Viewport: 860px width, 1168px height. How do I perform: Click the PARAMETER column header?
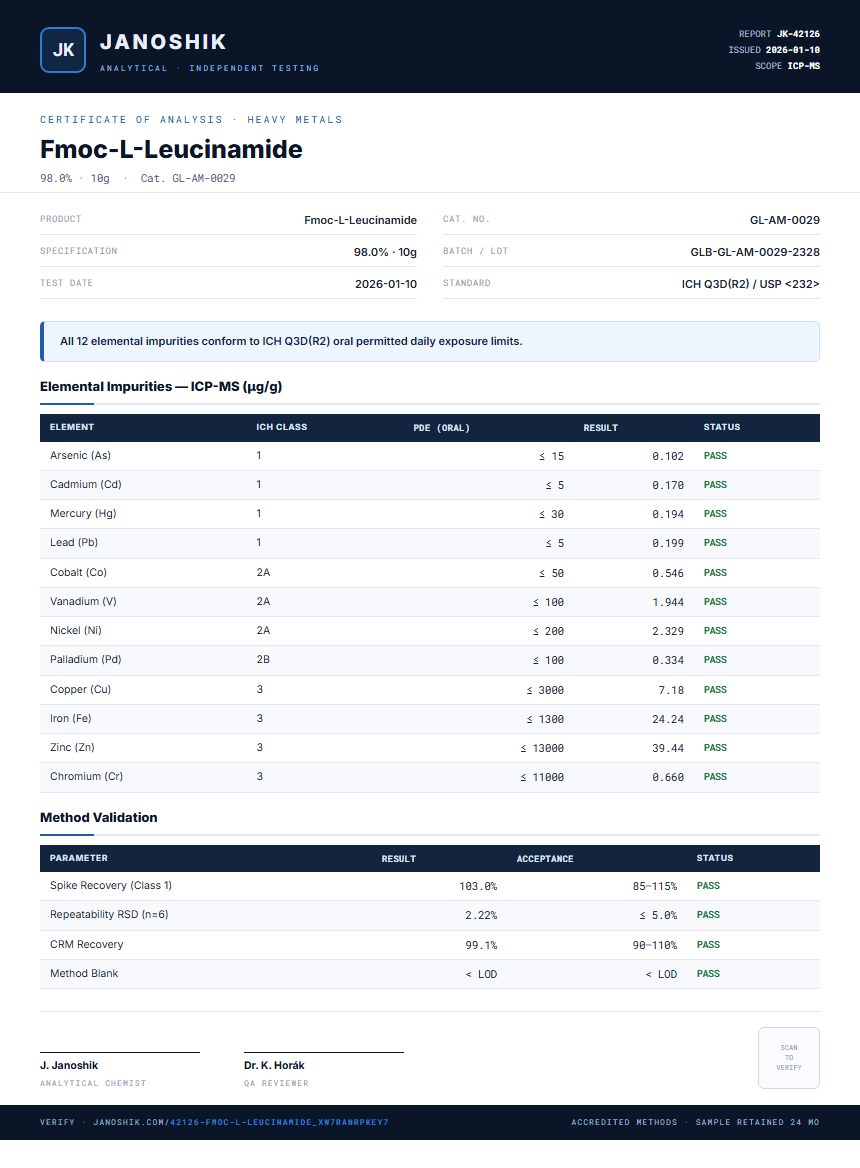[79, 858]
